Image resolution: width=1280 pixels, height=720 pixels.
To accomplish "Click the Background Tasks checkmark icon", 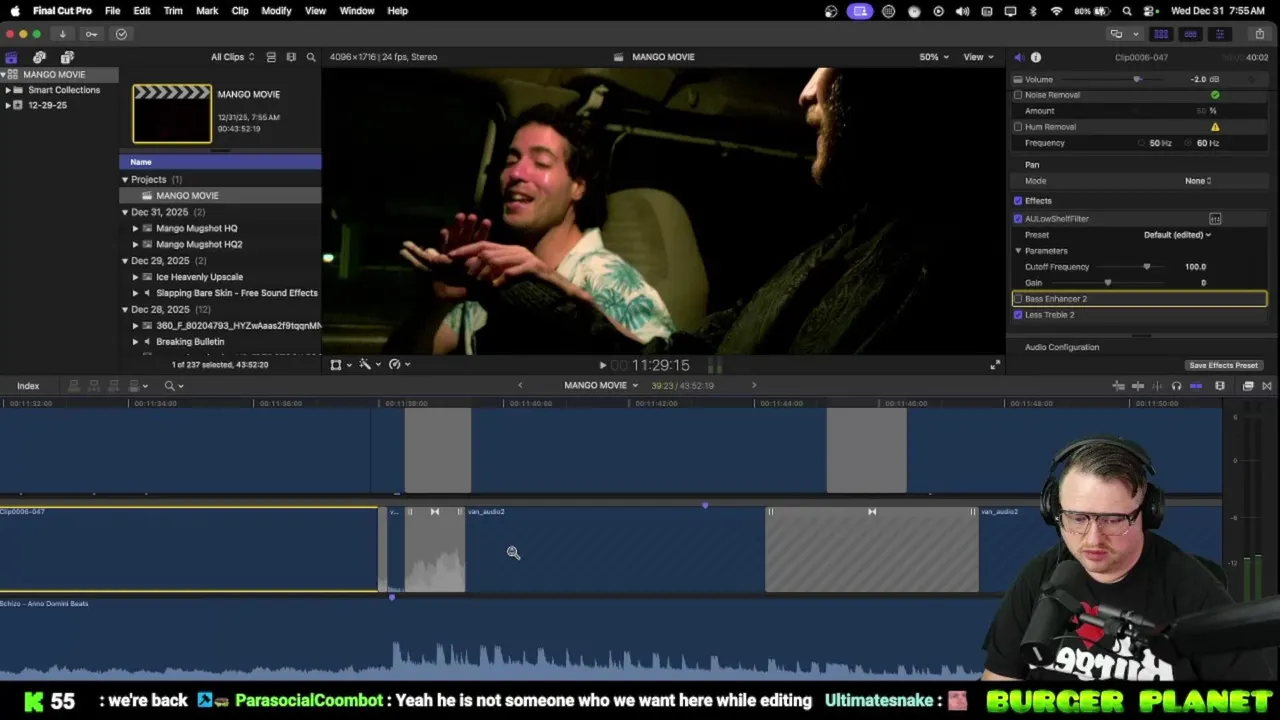I will click(121, 34).
